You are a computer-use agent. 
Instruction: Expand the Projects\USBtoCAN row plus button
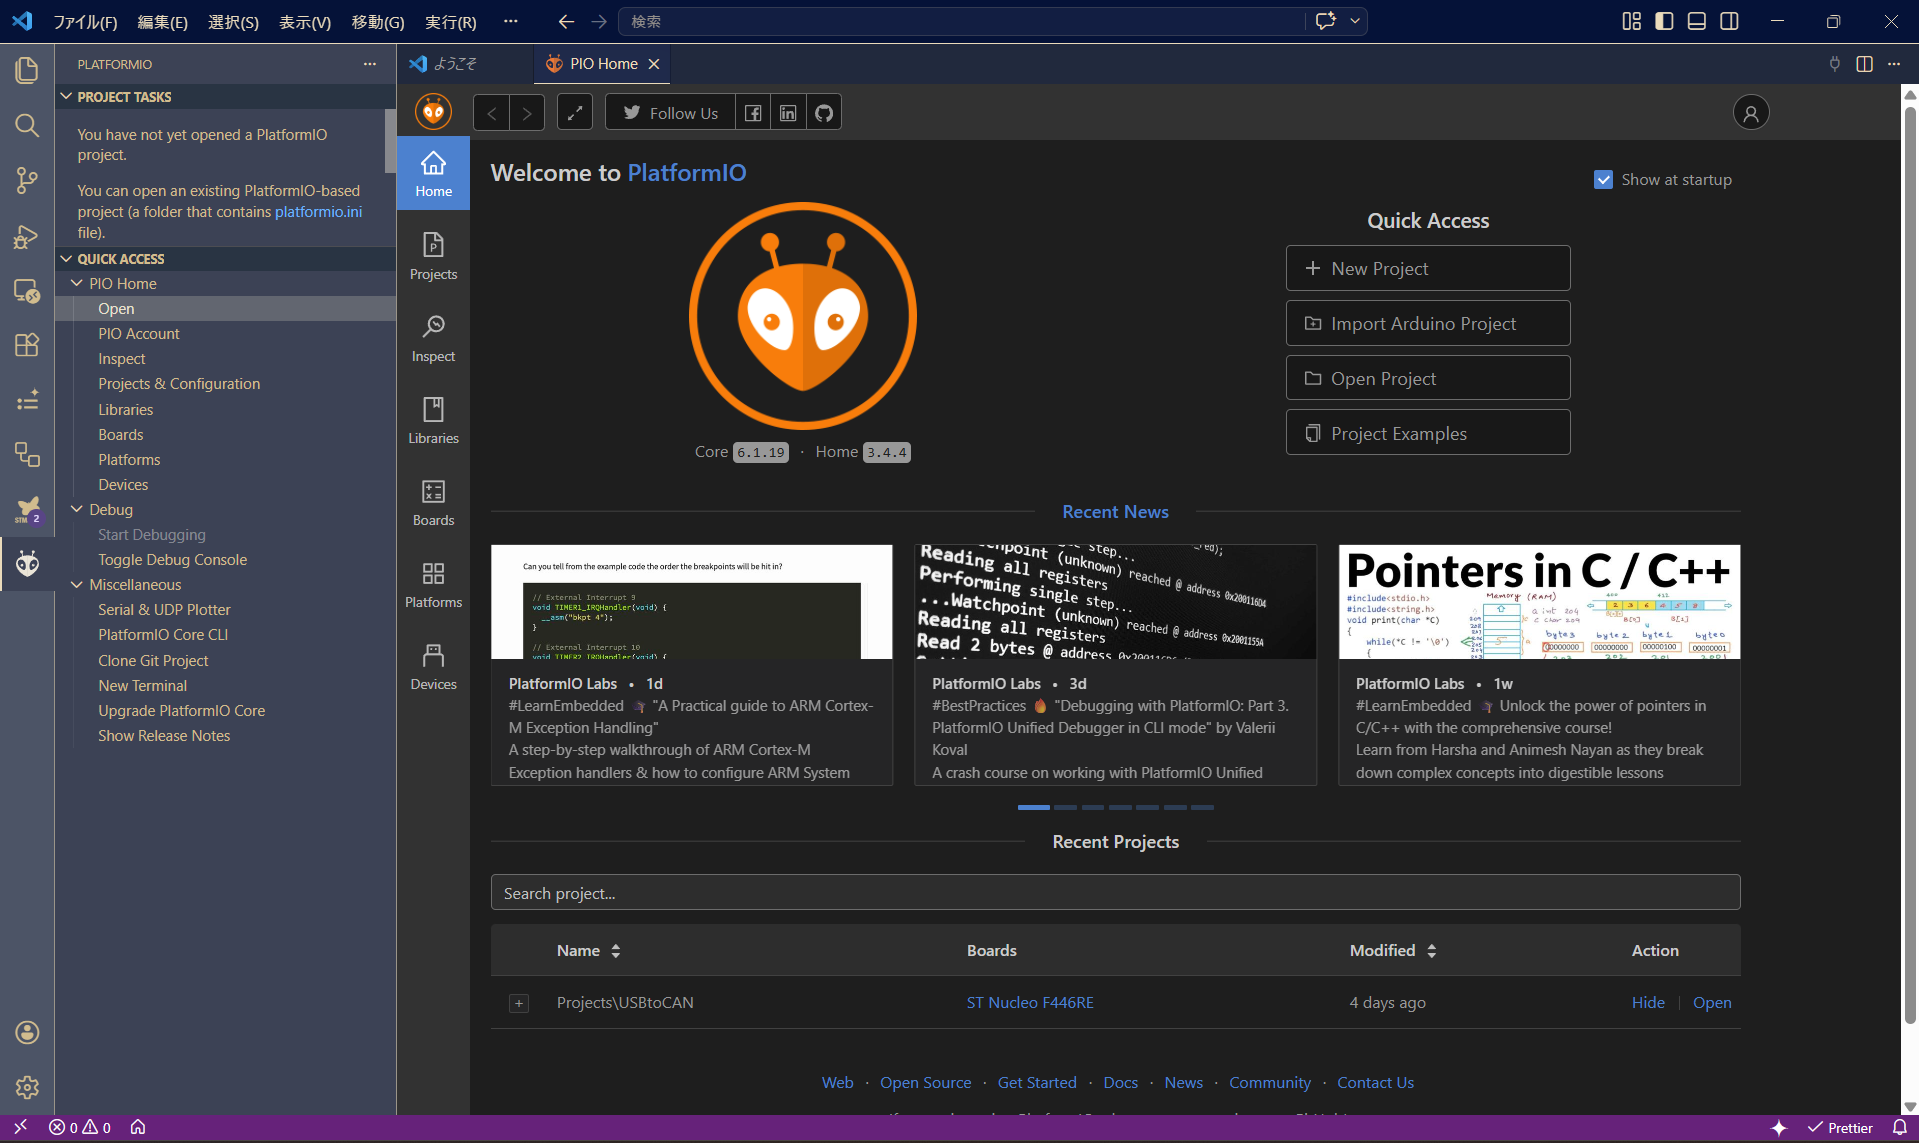[519, 1003]
